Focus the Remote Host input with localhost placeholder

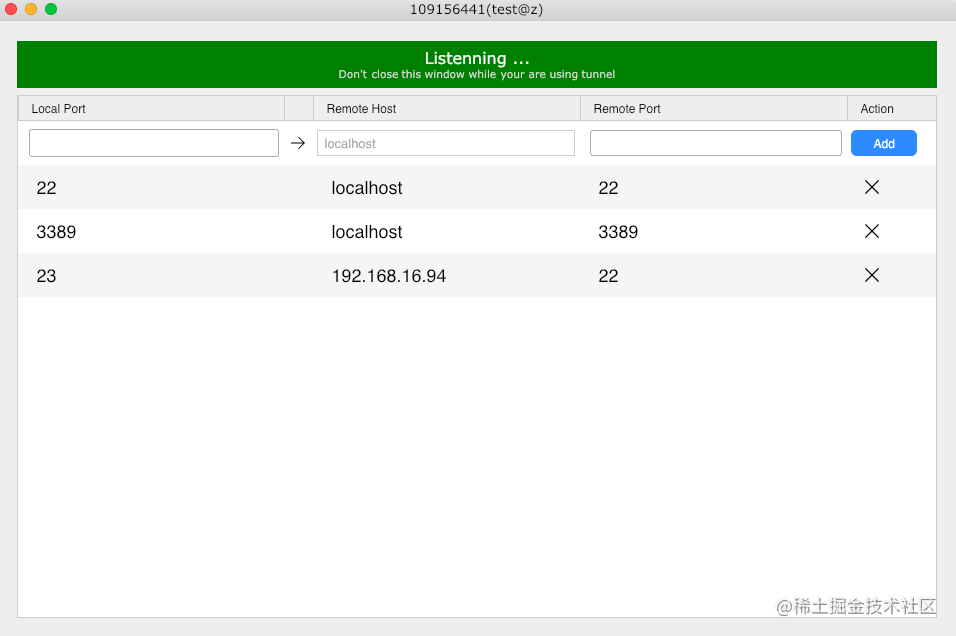tap(446, 143)
